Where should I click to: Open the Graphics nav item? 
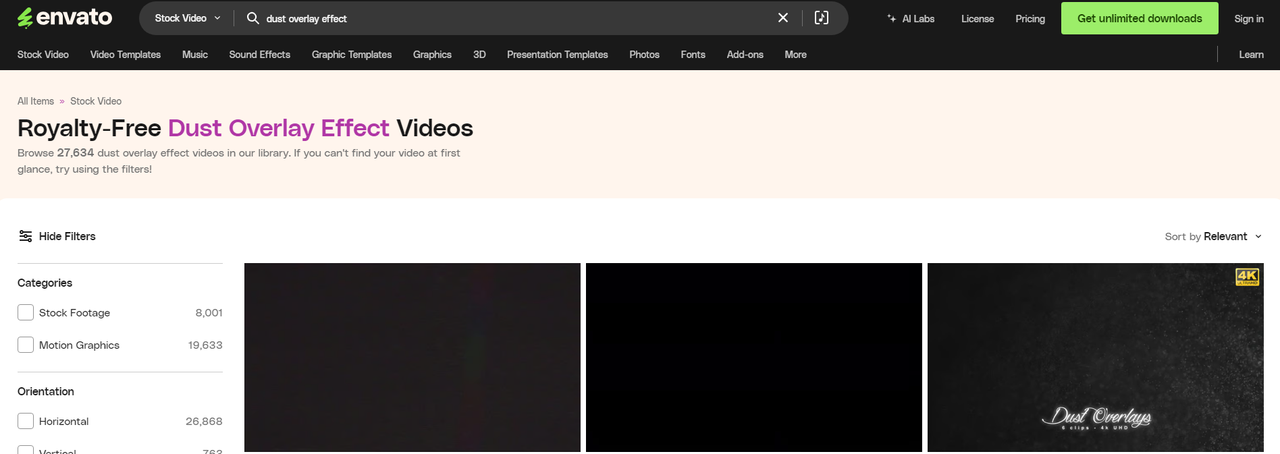[432, 55]
